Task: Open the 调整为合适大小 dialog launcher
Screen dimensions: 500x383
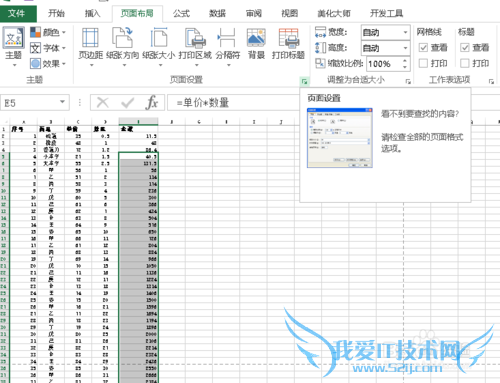Action: click(x=408, y=81)
